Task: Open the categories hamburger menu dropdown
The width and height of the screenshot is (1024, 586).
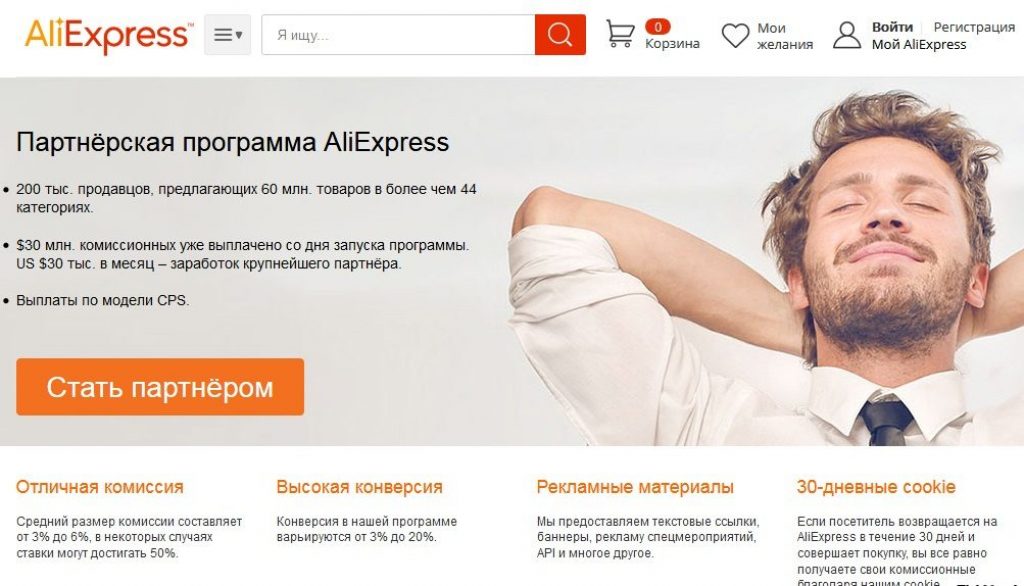Action: coord(227,35)
